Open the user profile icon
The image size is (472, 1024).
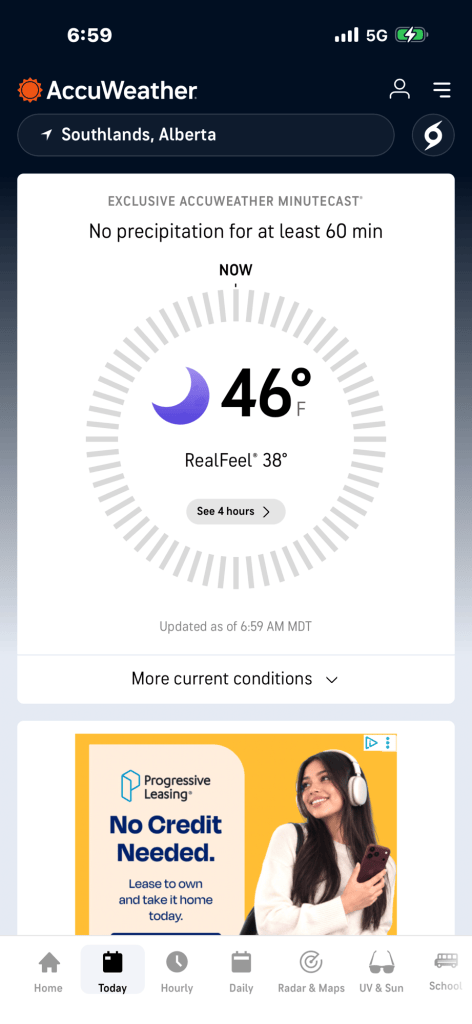pos(400,89)
